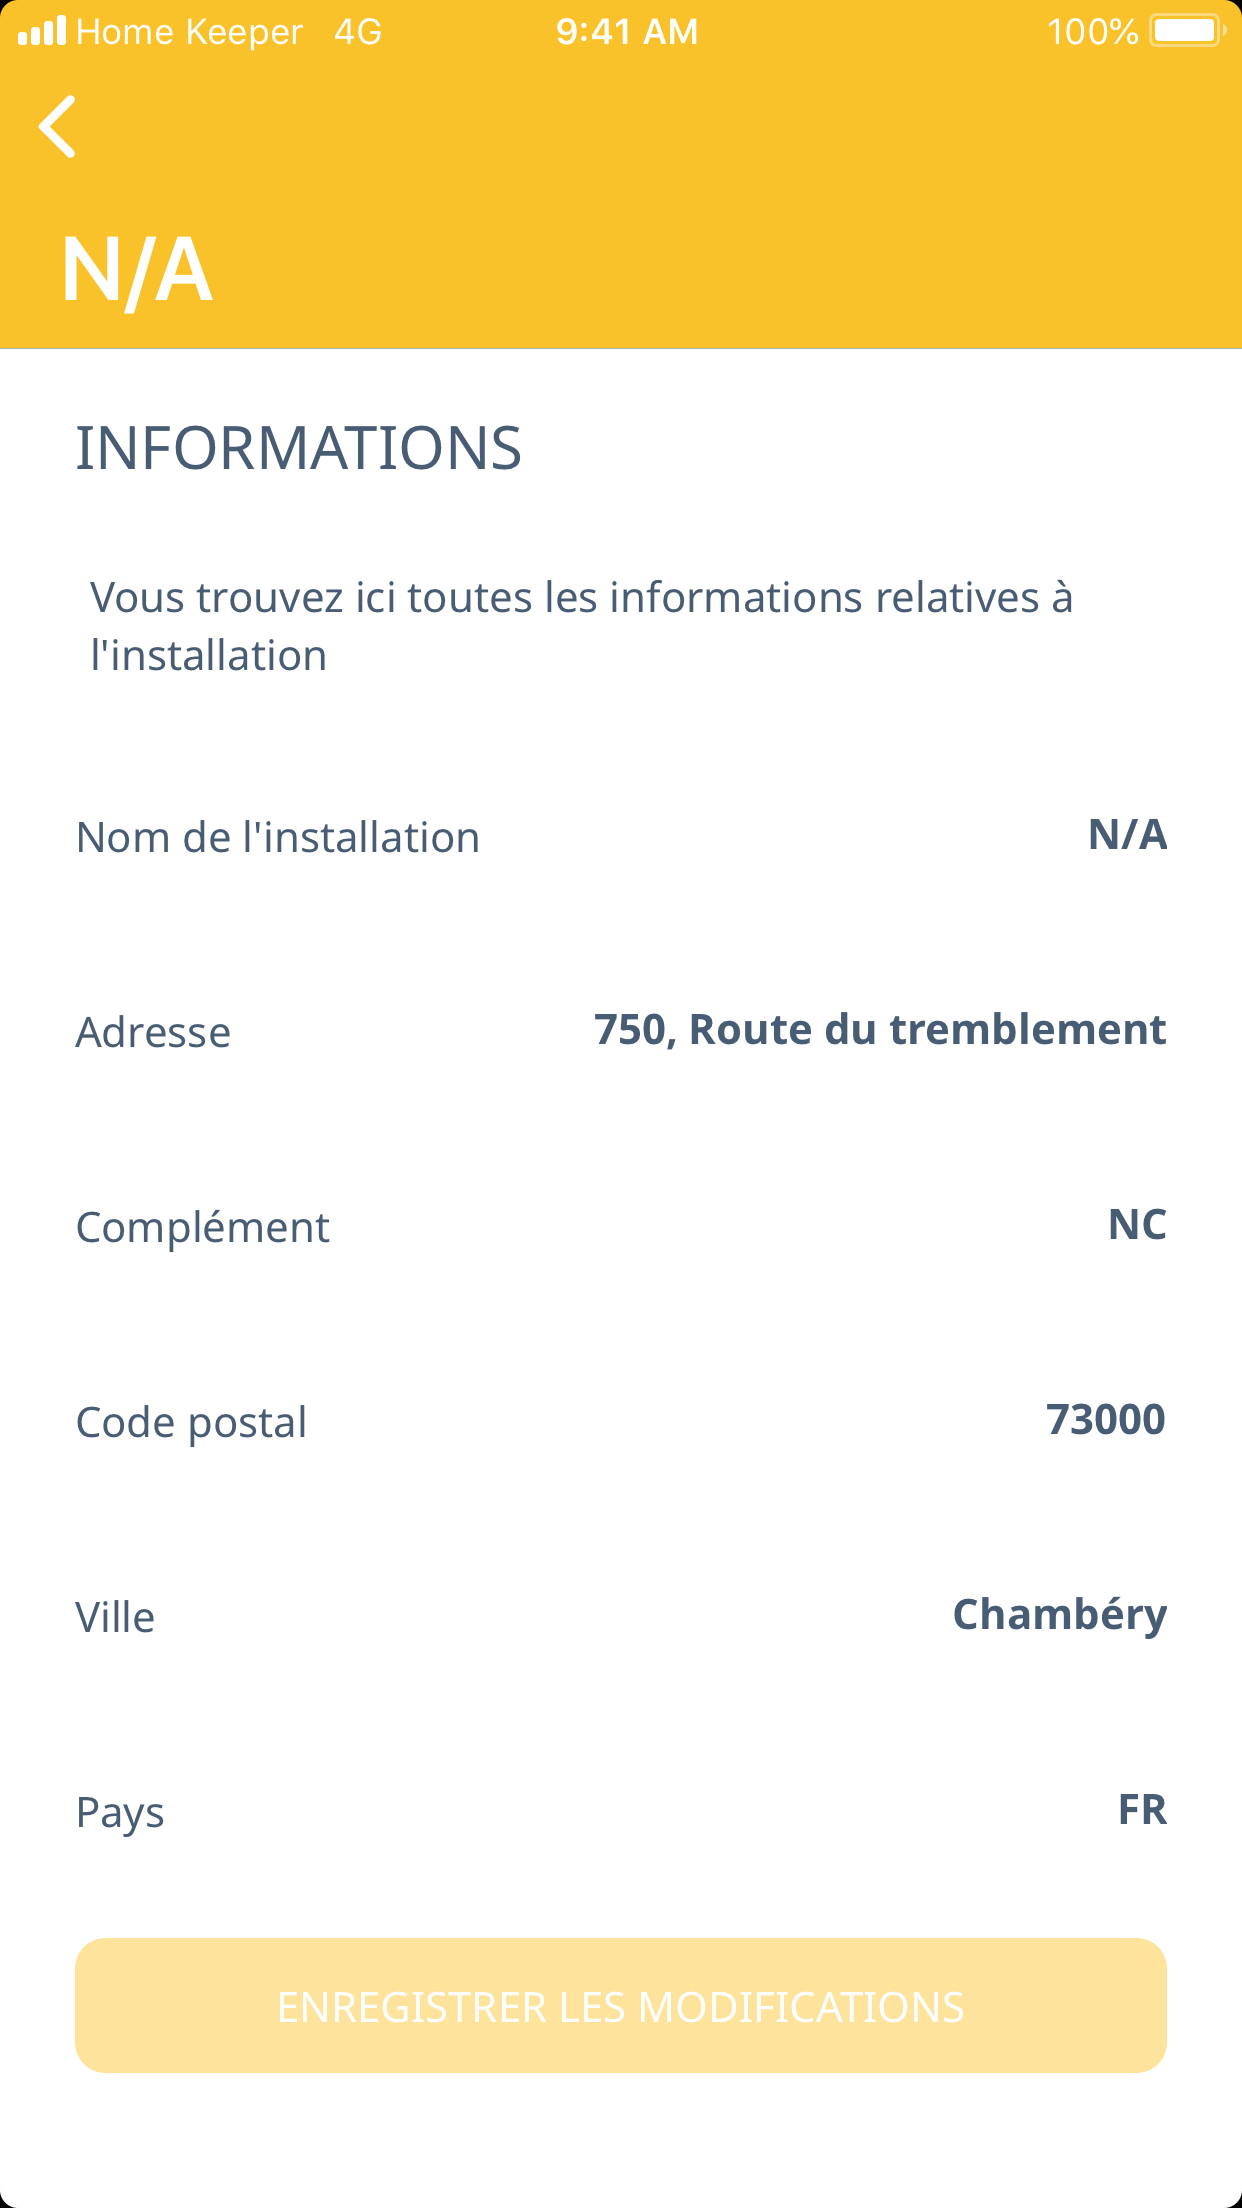Screen dimensions: 1242x2208
Task: Tap the Ville label
Action: pyautogui.click(x=116, y=1618)
